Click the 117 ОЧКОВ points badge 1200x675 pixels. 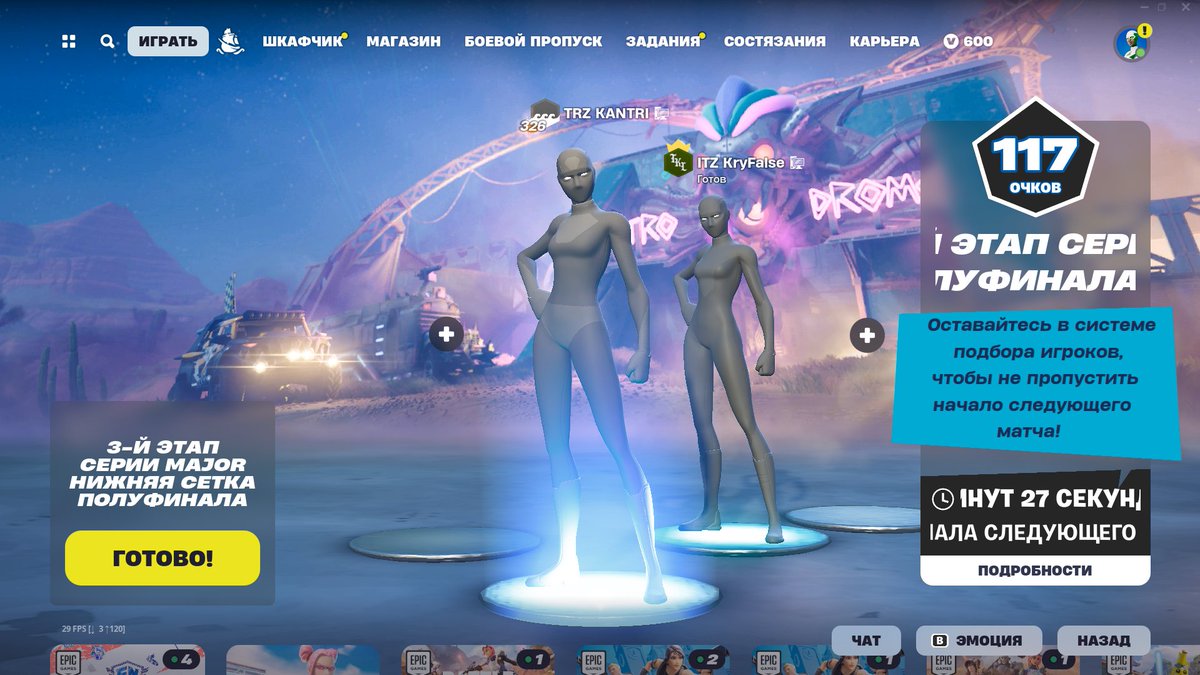[x=1035, y=158]
